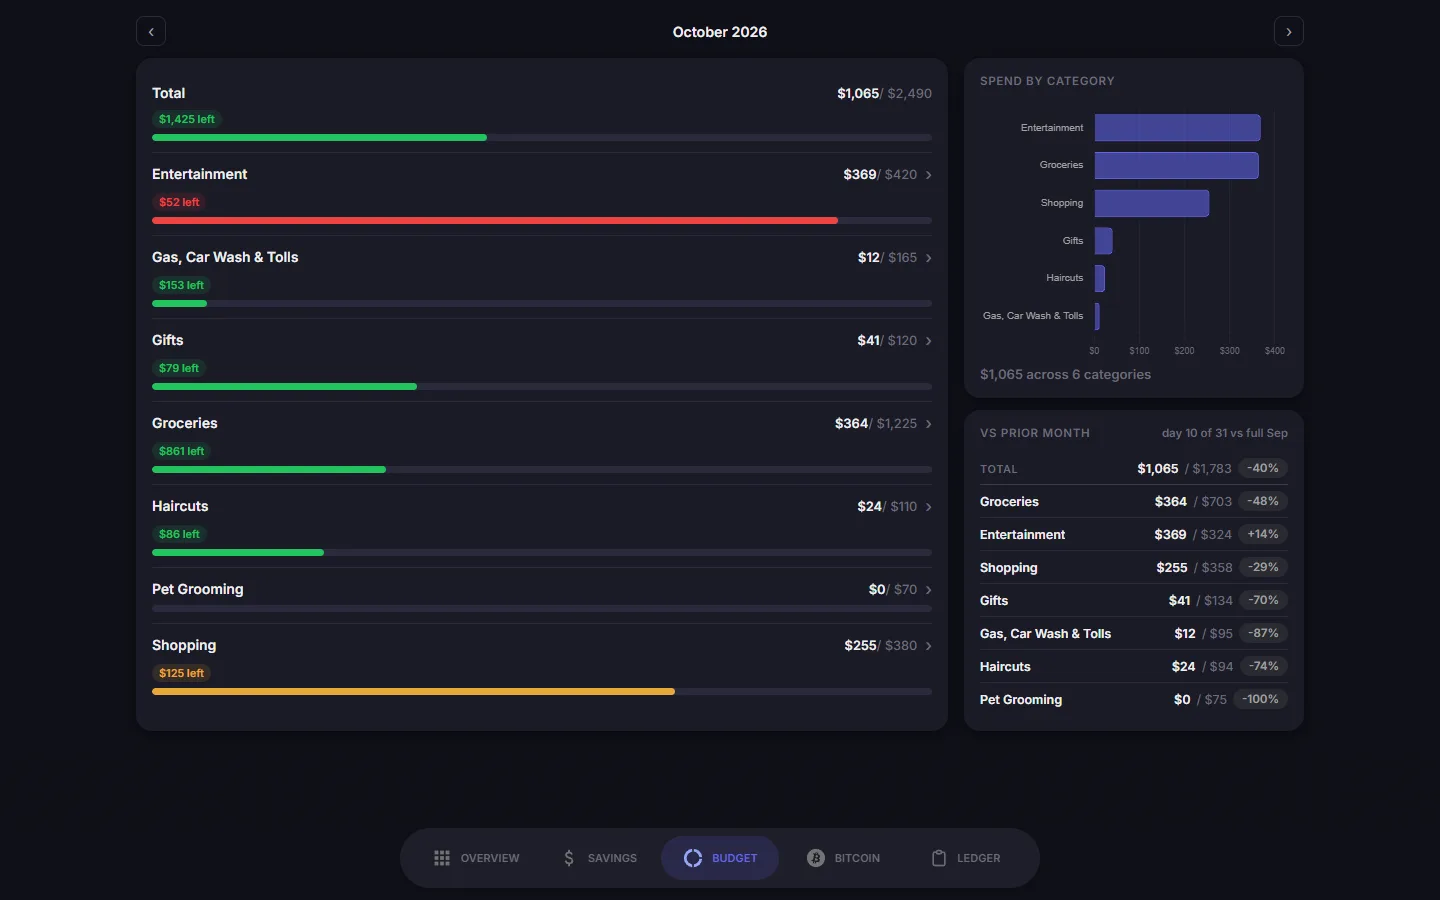The height and width of the screenshot is (900, 1440).
Task: Click the Haircuts bar in the chart
Action: coord(1100,278)
